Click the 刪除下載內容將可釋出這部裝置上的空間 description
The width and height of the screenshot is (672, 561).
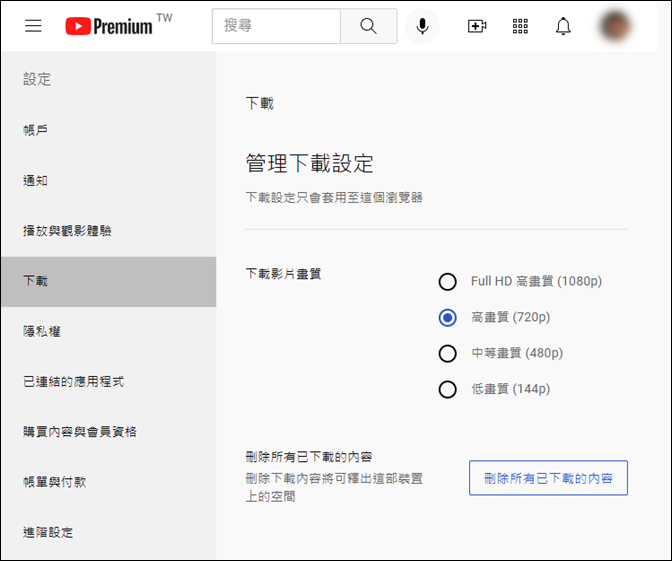coord(334,488)
